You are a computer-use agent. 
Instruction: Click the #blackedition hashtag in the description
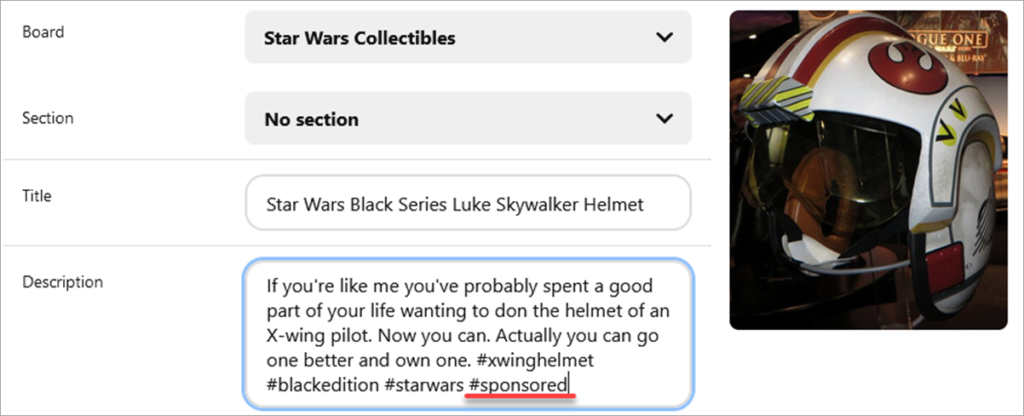pyautogui.click(x=322, y=385)
